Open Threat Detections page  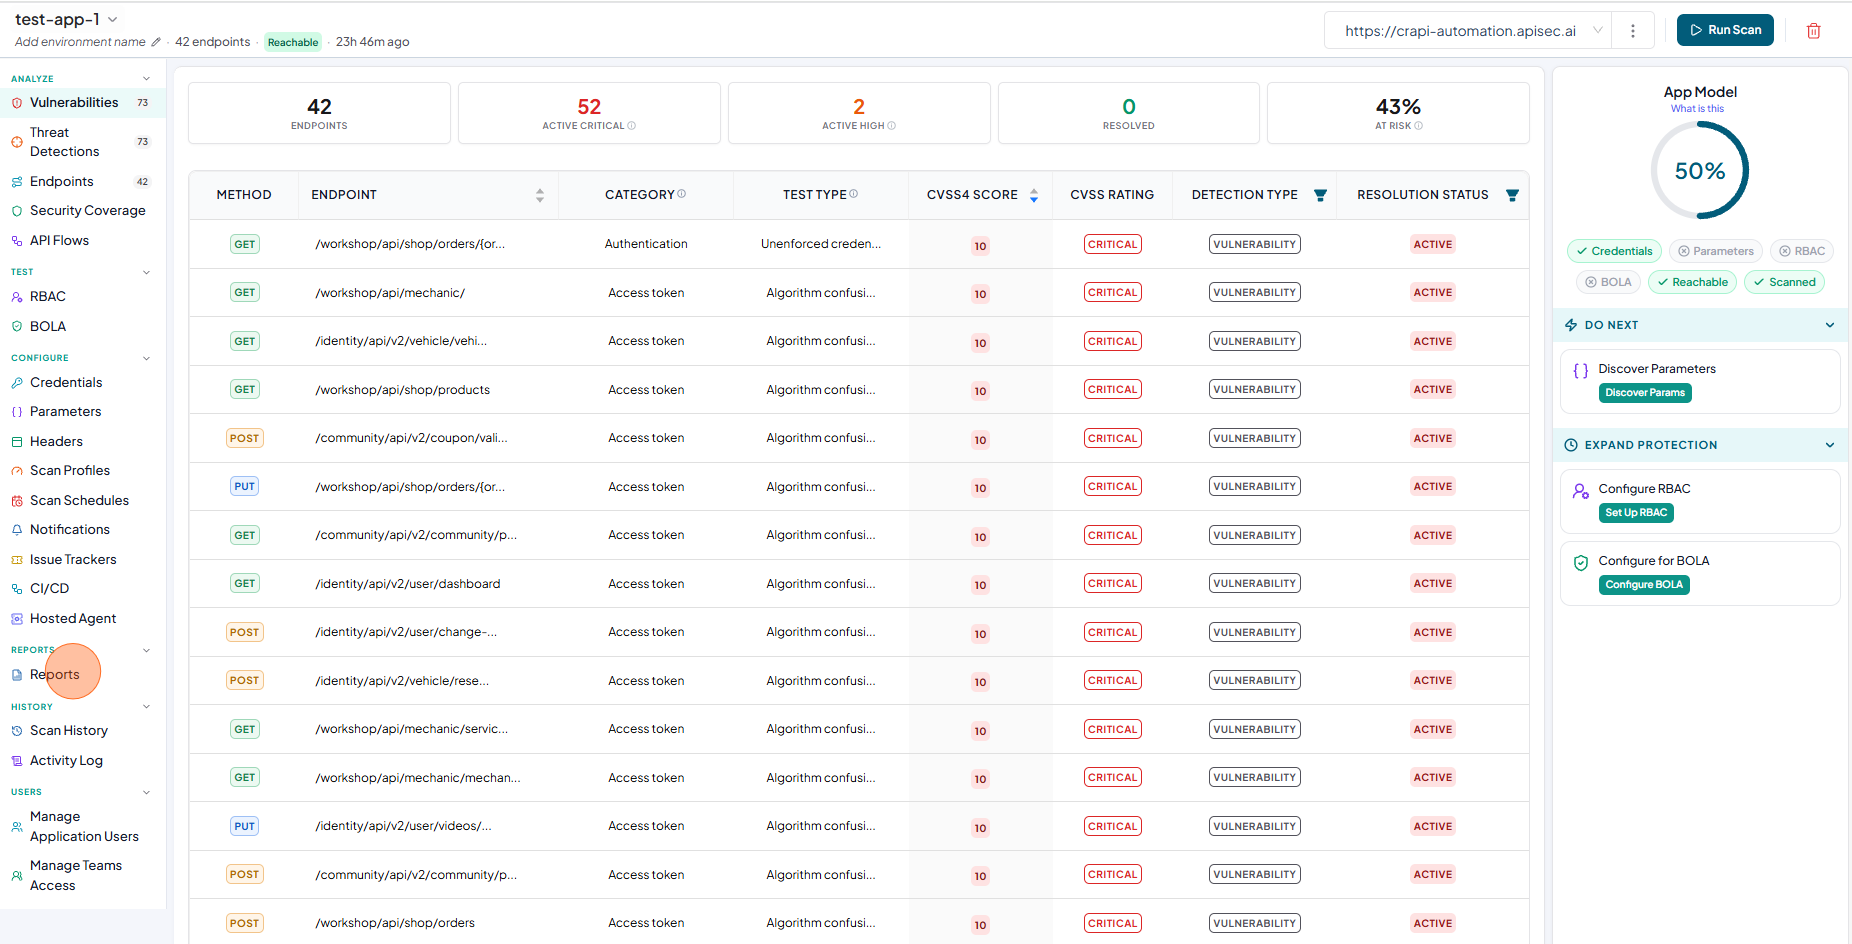click(82, 142)
